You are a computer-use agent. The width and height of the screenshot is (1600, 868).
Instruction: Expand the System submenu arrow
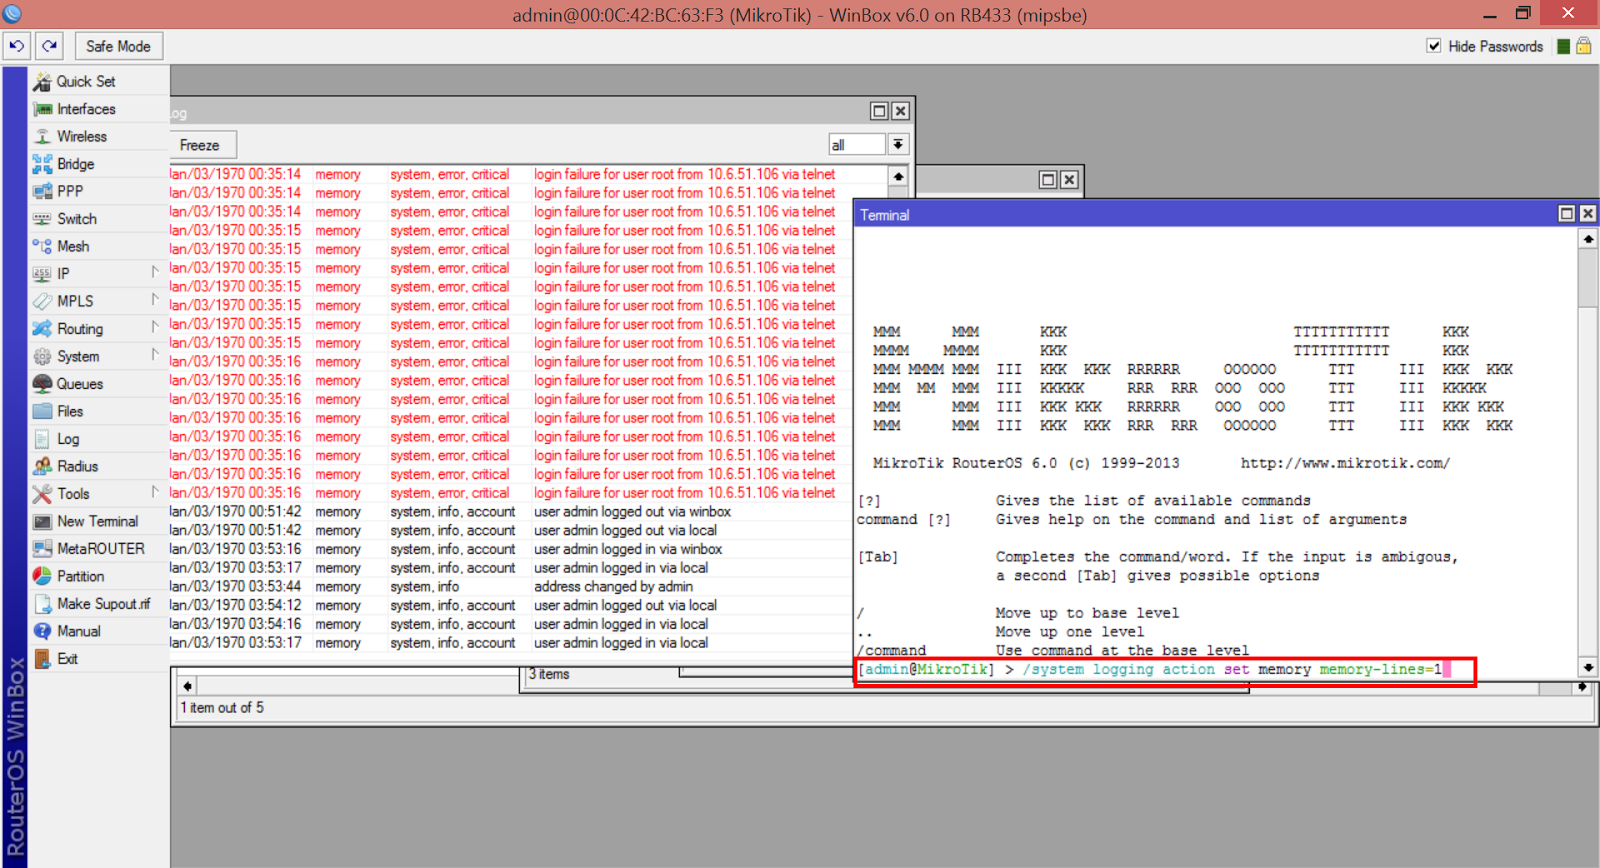click(155, 354)
